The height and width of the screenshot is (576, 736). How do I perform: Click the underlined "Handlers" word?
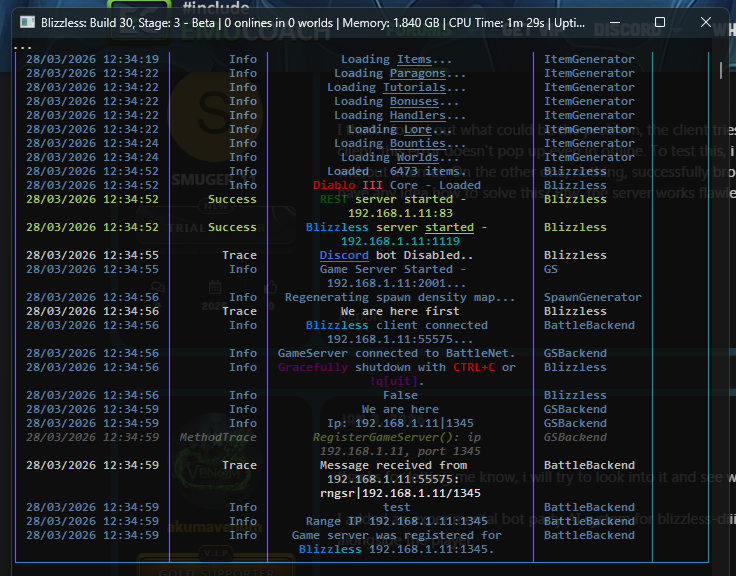[x=418, y=115]
